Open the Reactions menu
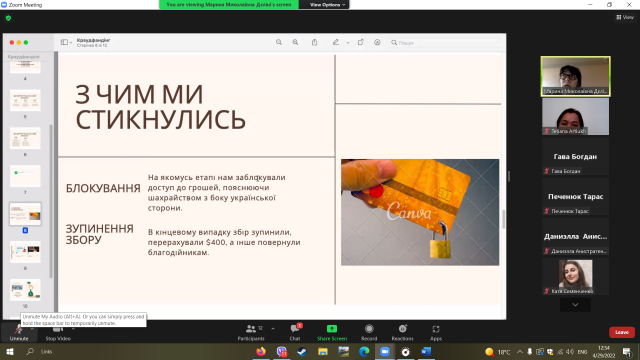640x360 pixels. (402, 332)
